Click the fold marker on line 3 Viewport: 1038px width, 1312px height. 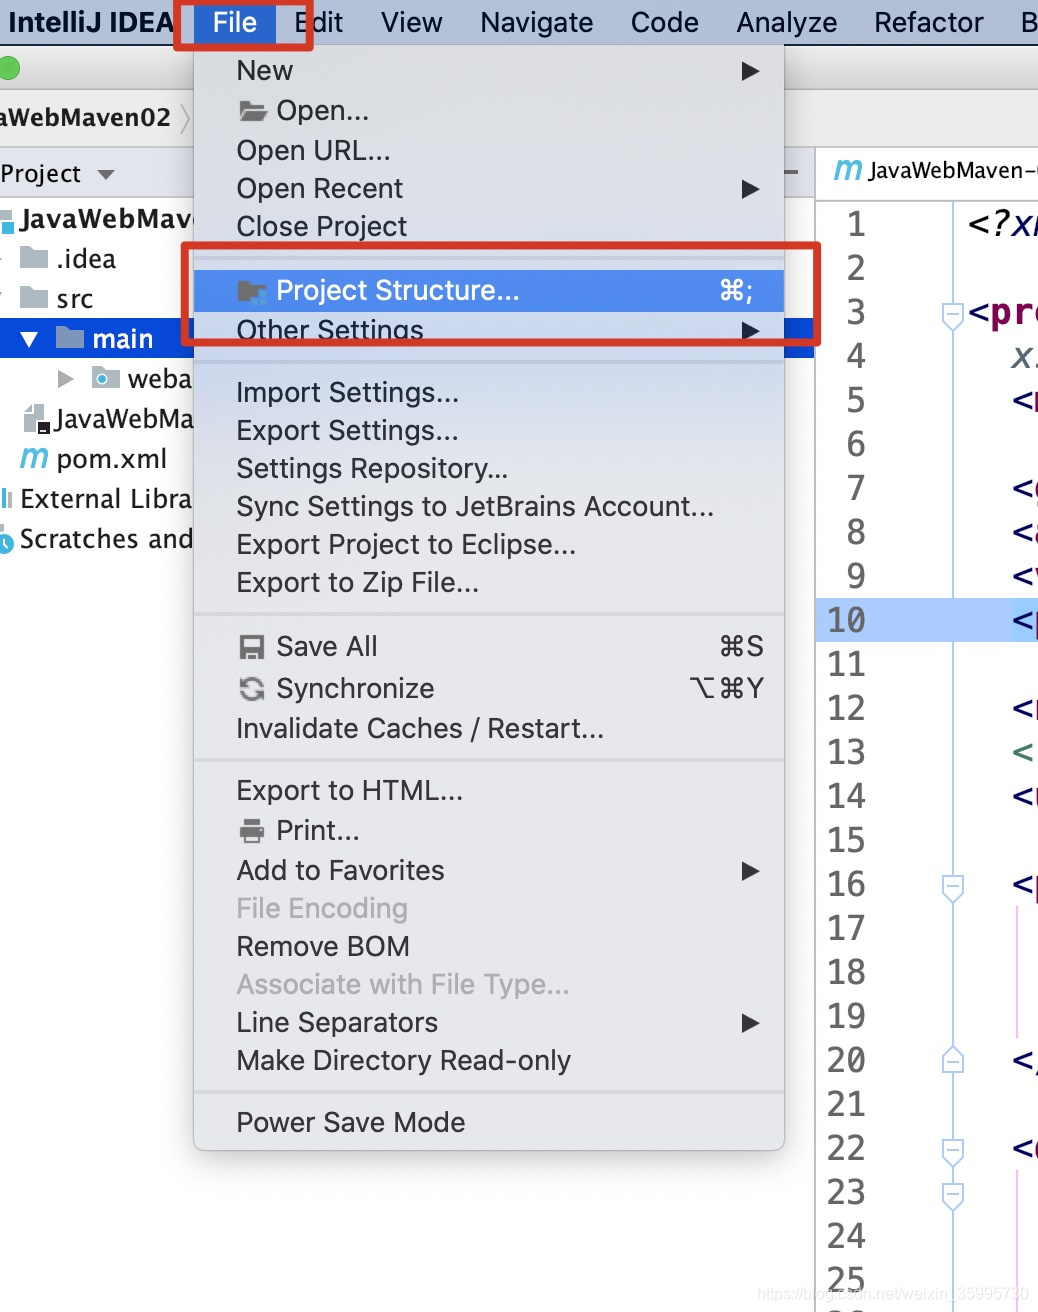[x=953, y=314]
